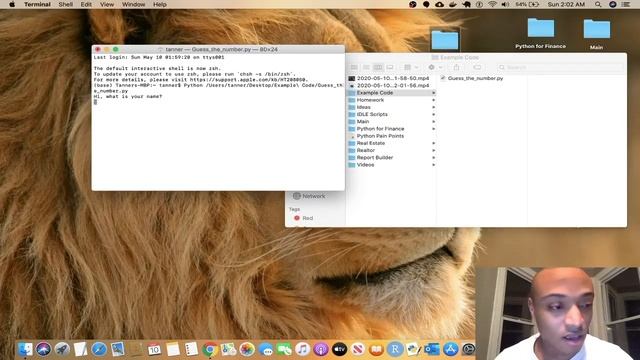Switch Finder to list view
The image size is (640, 360).
pos(366,67)
